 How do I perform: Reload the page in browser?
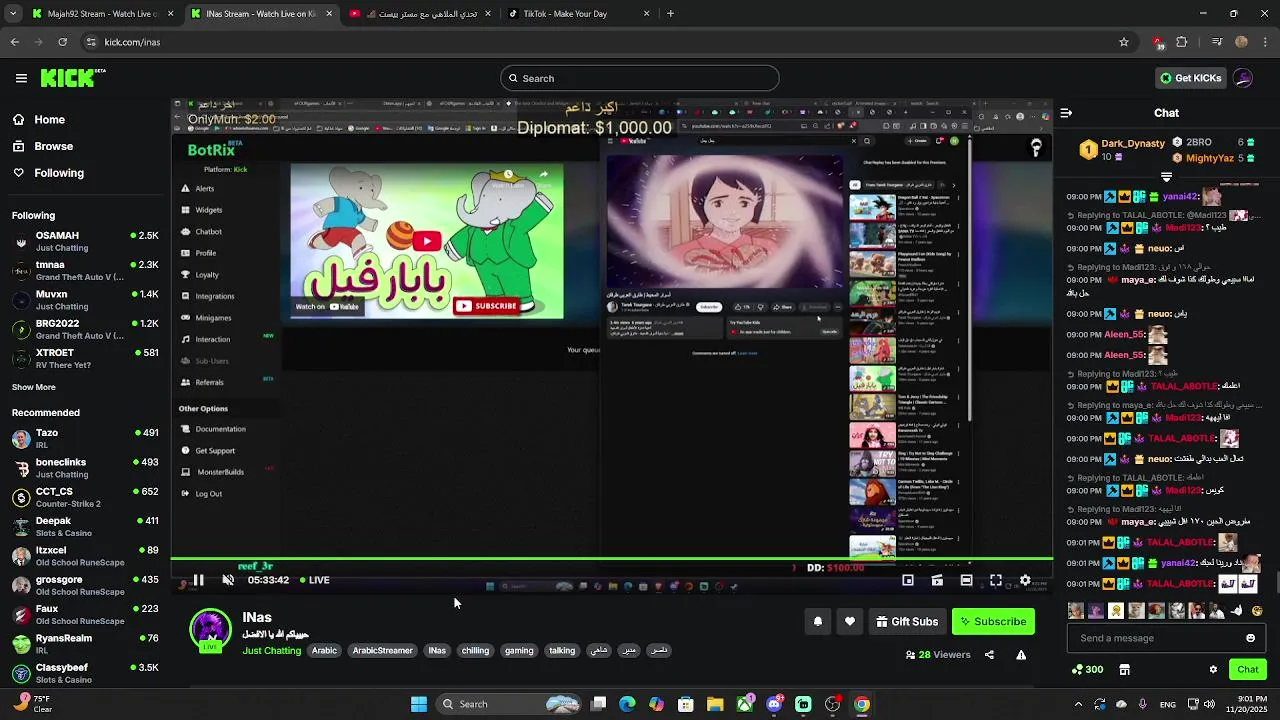tap(63, 42)
